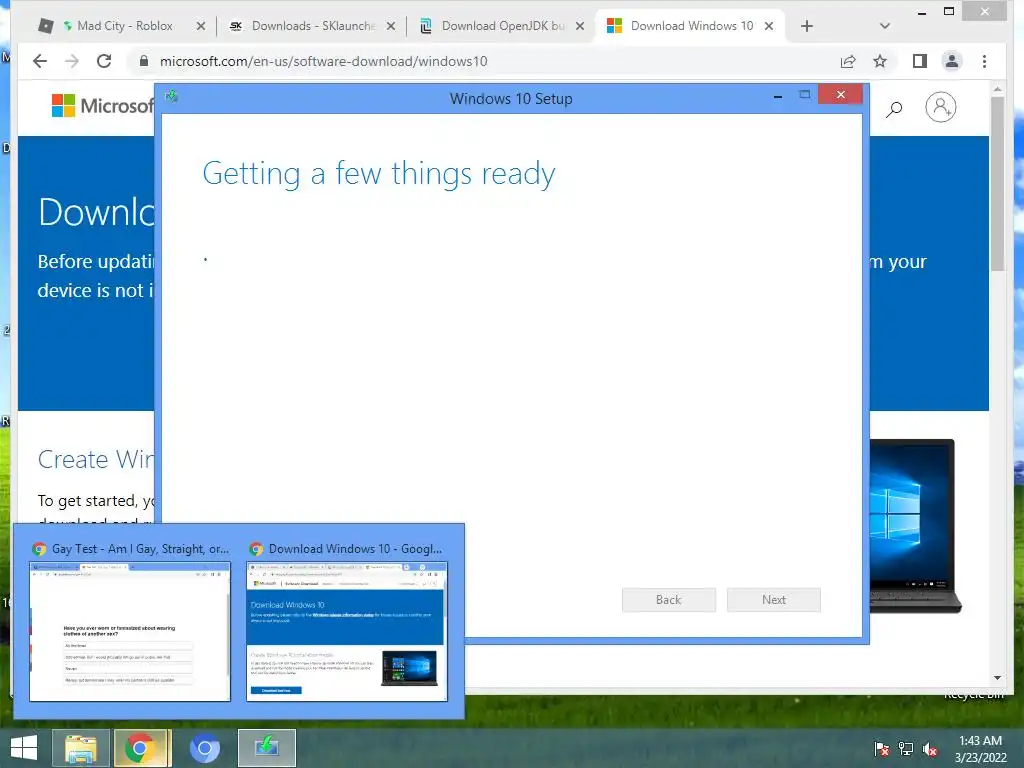Click the laptop image on the webpage
This screenshot has height=768, width=1024.
[915, 526]
